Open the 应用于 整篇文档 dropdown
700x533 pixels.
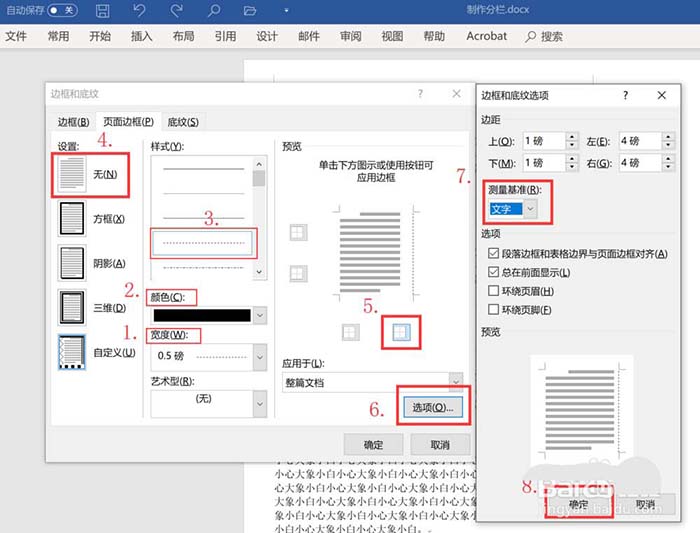click(x=456, y=382)
